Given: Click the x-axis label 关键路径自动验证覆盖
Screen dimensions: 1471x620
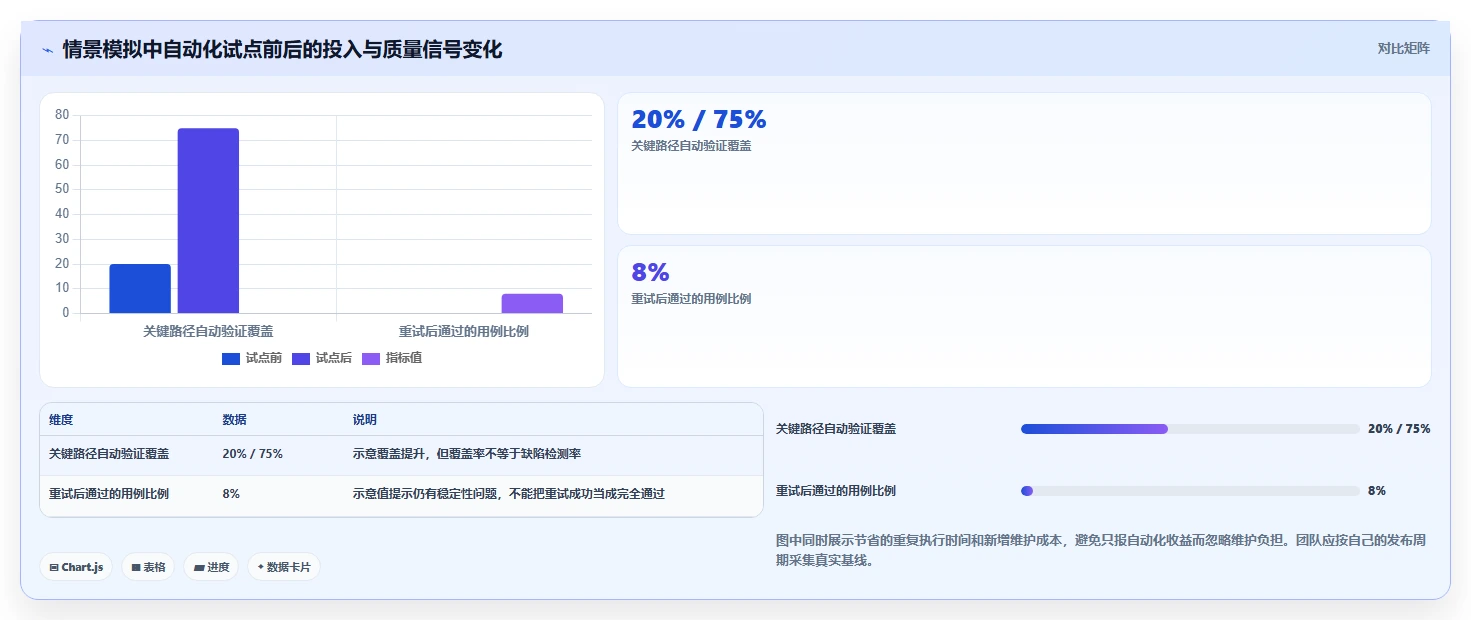Looking at the screenshot, I should [x=208, y=331].
